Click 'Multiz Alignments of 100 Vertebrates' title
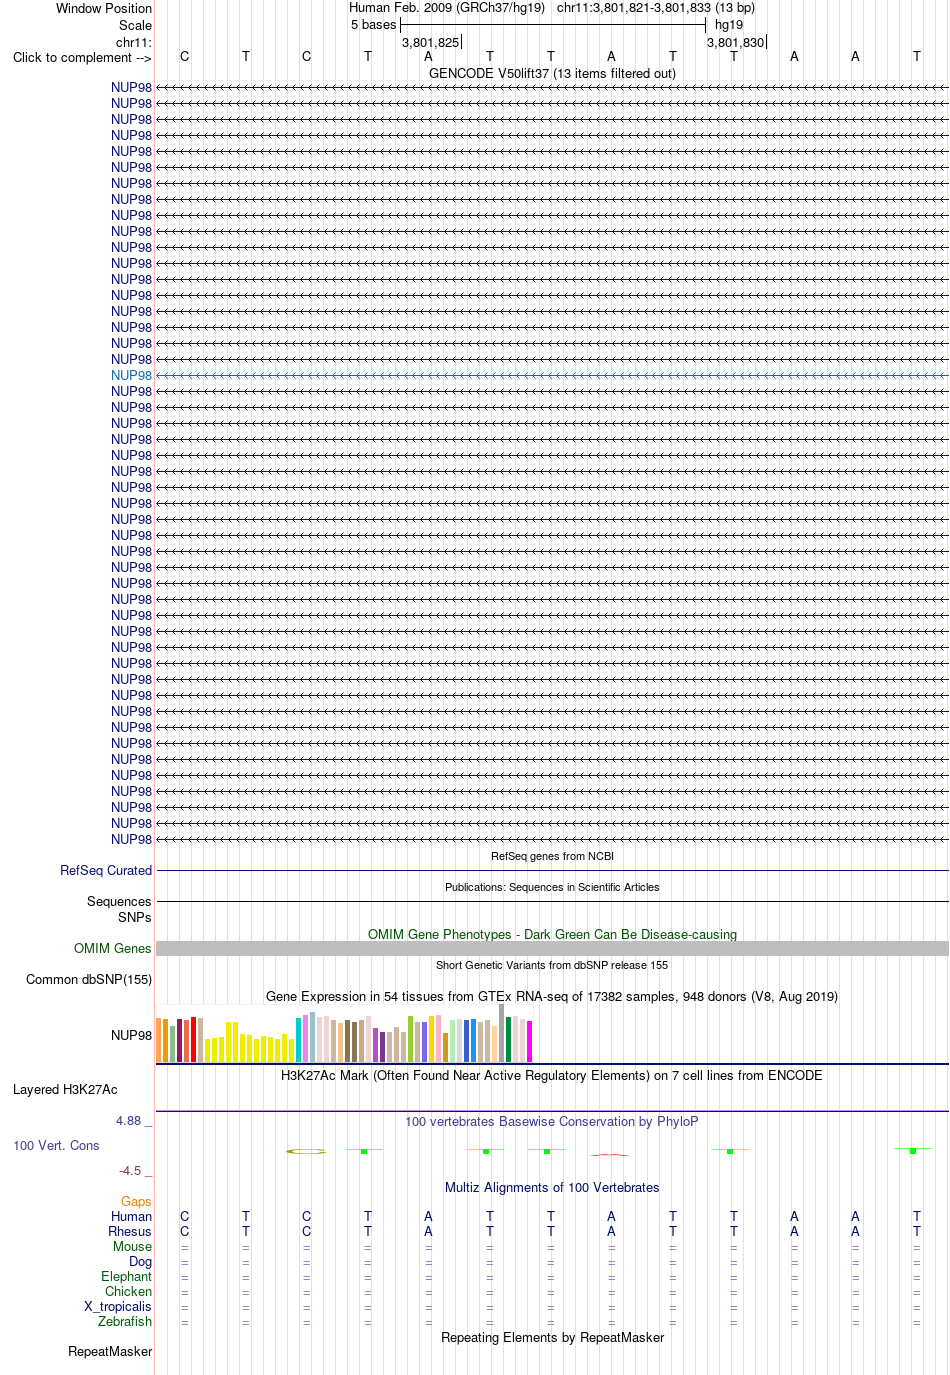 pos(552,1188)
